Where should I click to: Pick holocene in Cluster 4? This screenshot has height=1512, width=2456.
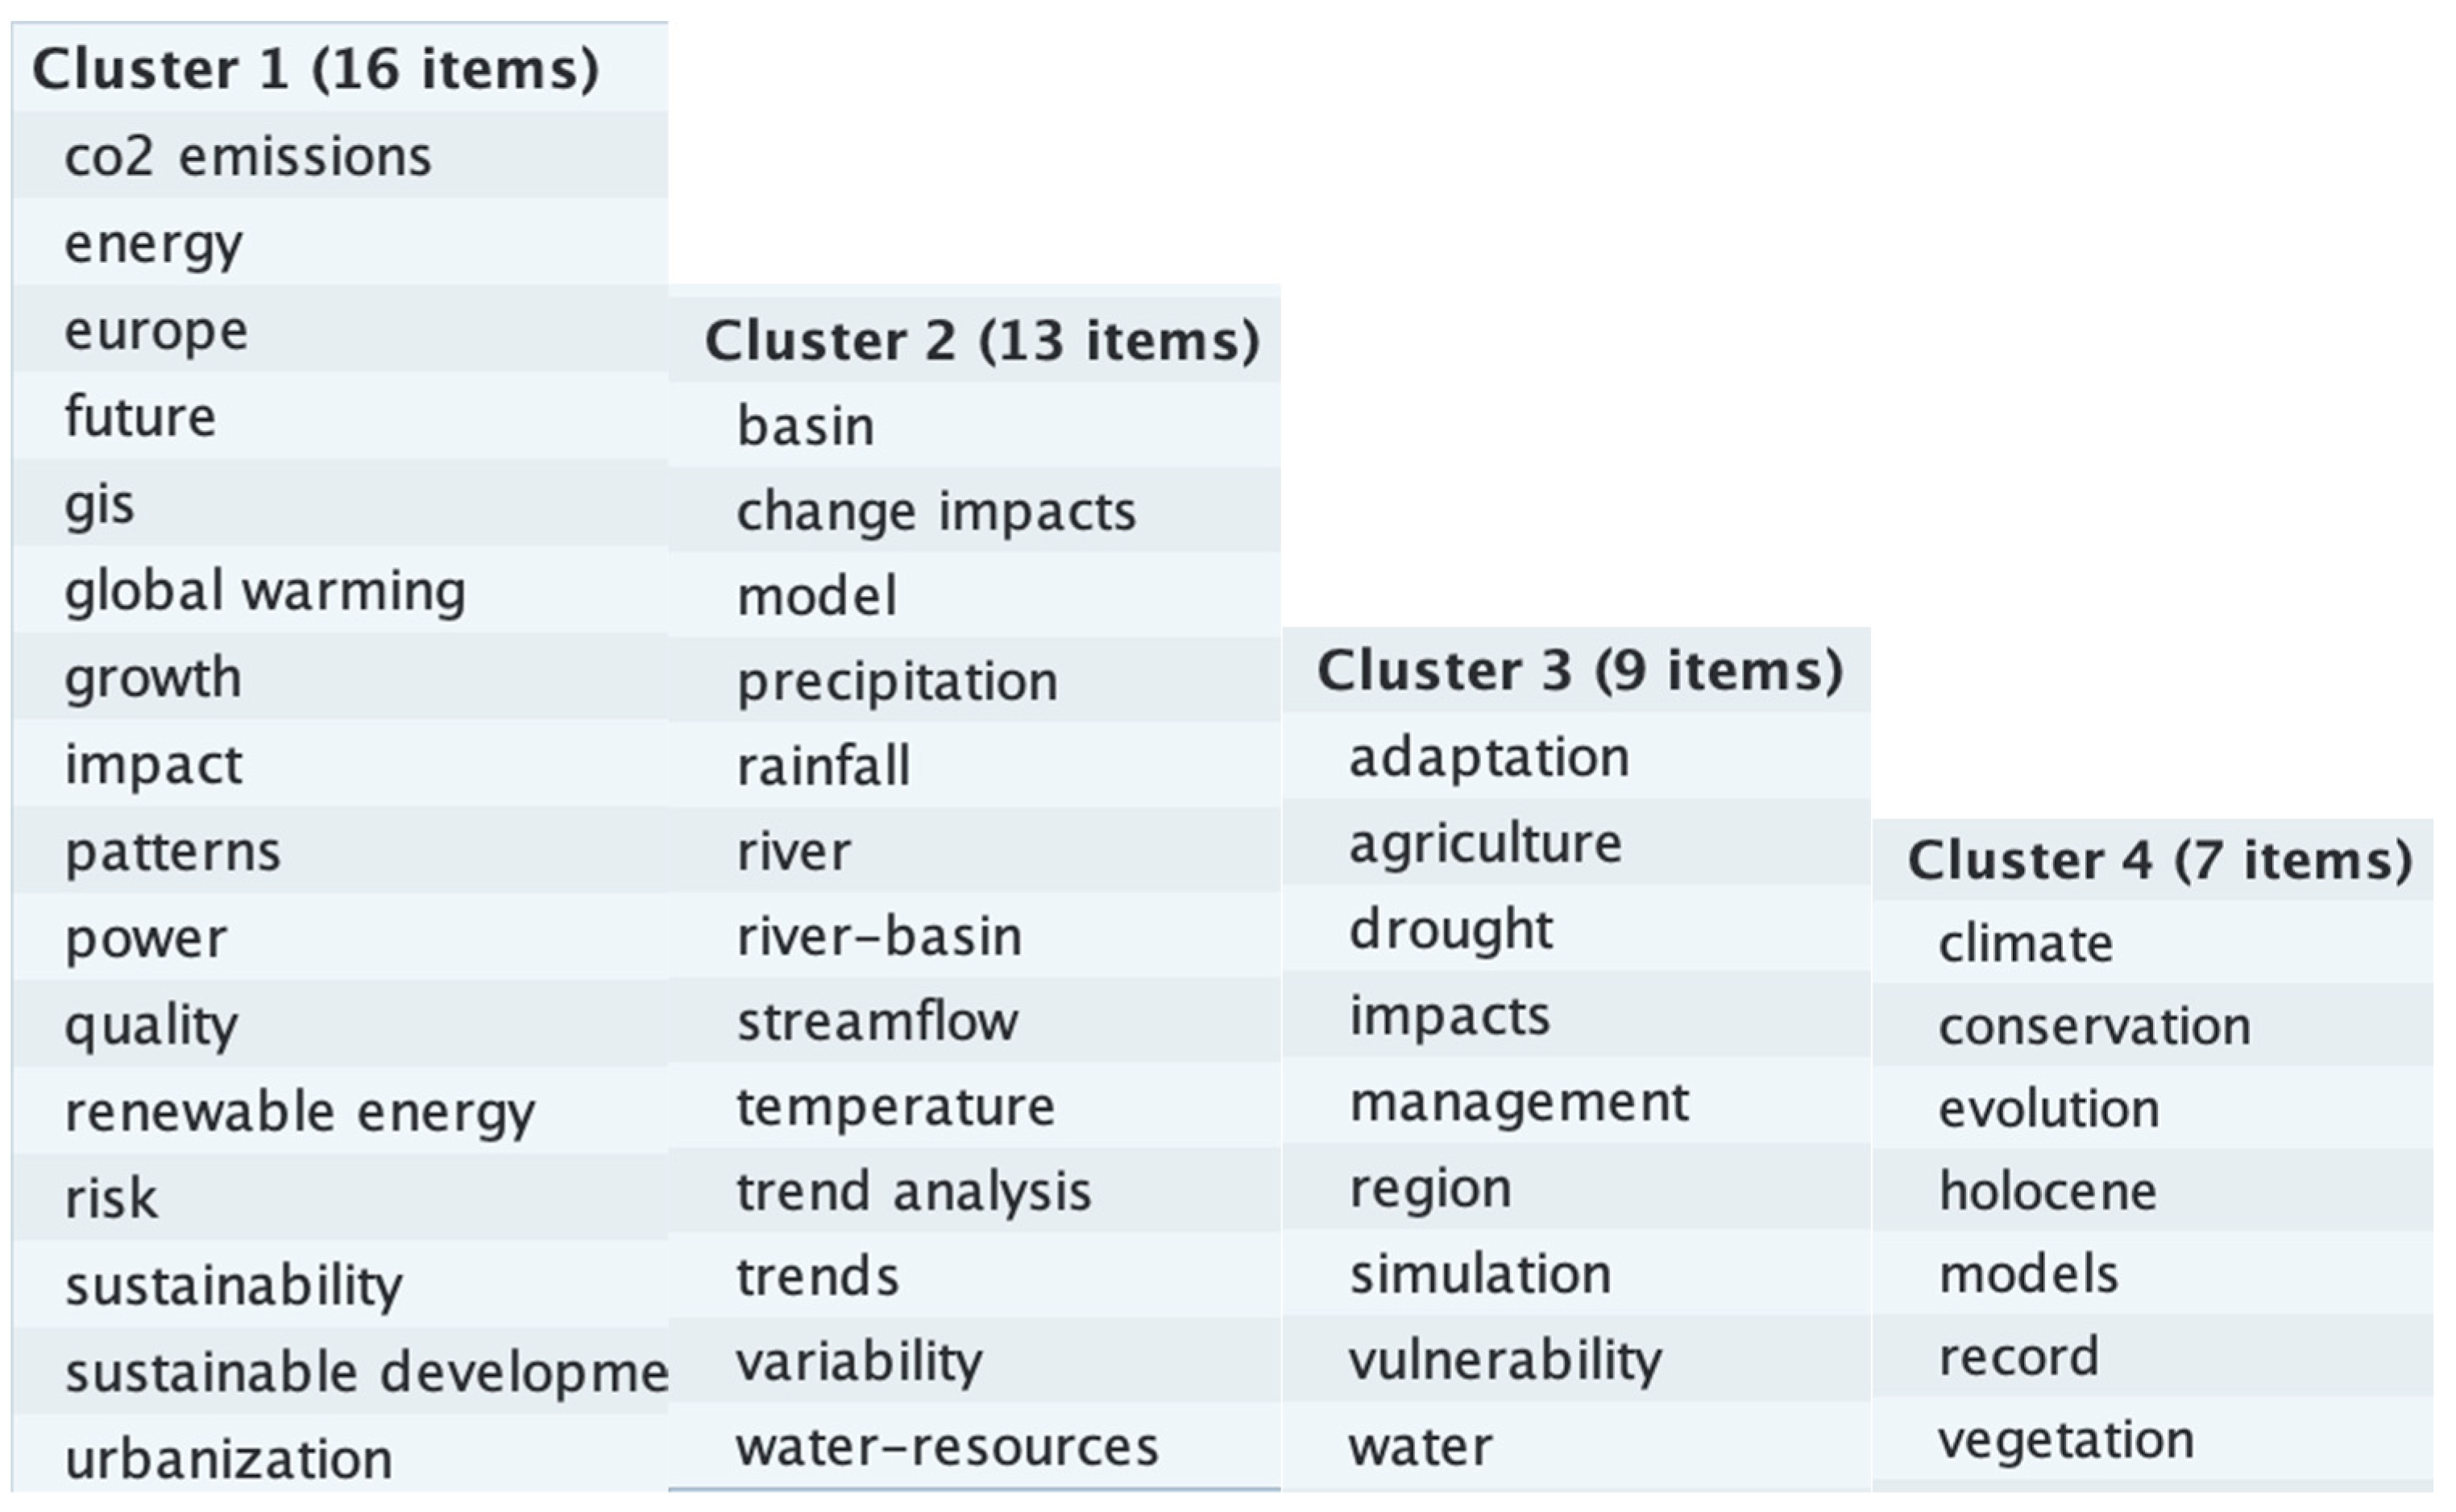(x=2153, y=1191)
